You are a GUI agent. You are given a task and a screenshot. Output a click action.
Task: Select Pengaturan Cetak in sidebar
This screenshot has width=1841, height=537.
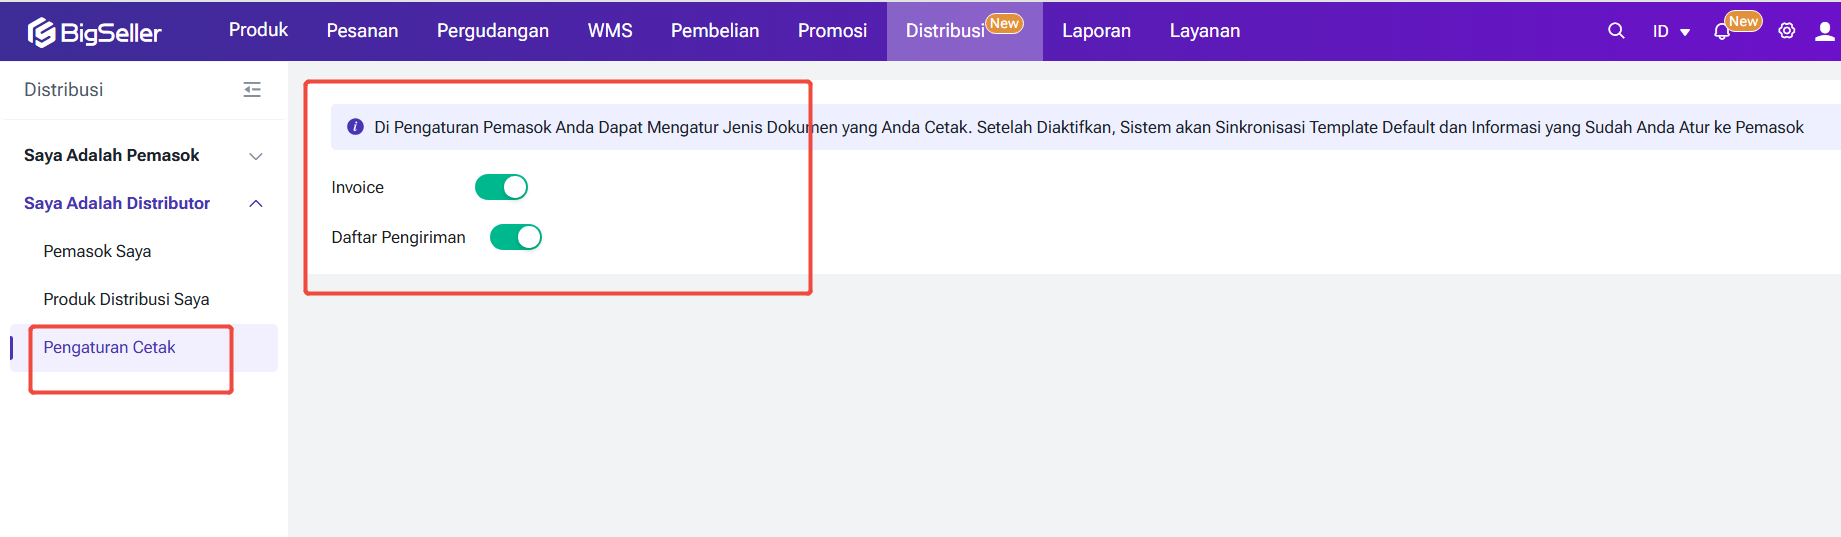pyautogui.click(x=109, y=347)
